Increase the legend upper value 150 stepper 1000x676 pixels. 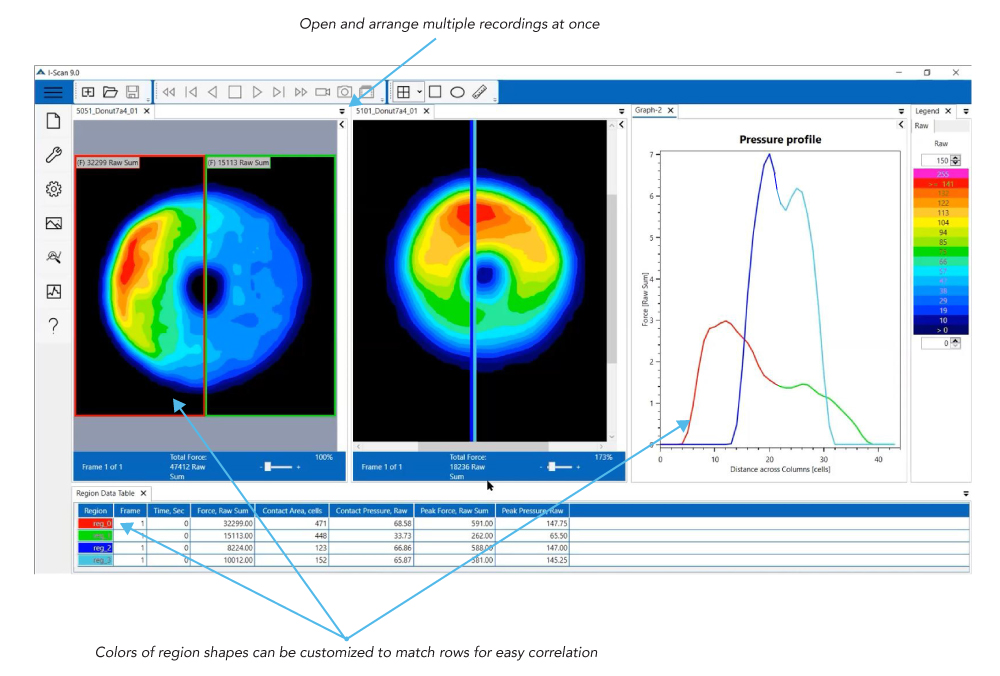[x=956, y=157]
